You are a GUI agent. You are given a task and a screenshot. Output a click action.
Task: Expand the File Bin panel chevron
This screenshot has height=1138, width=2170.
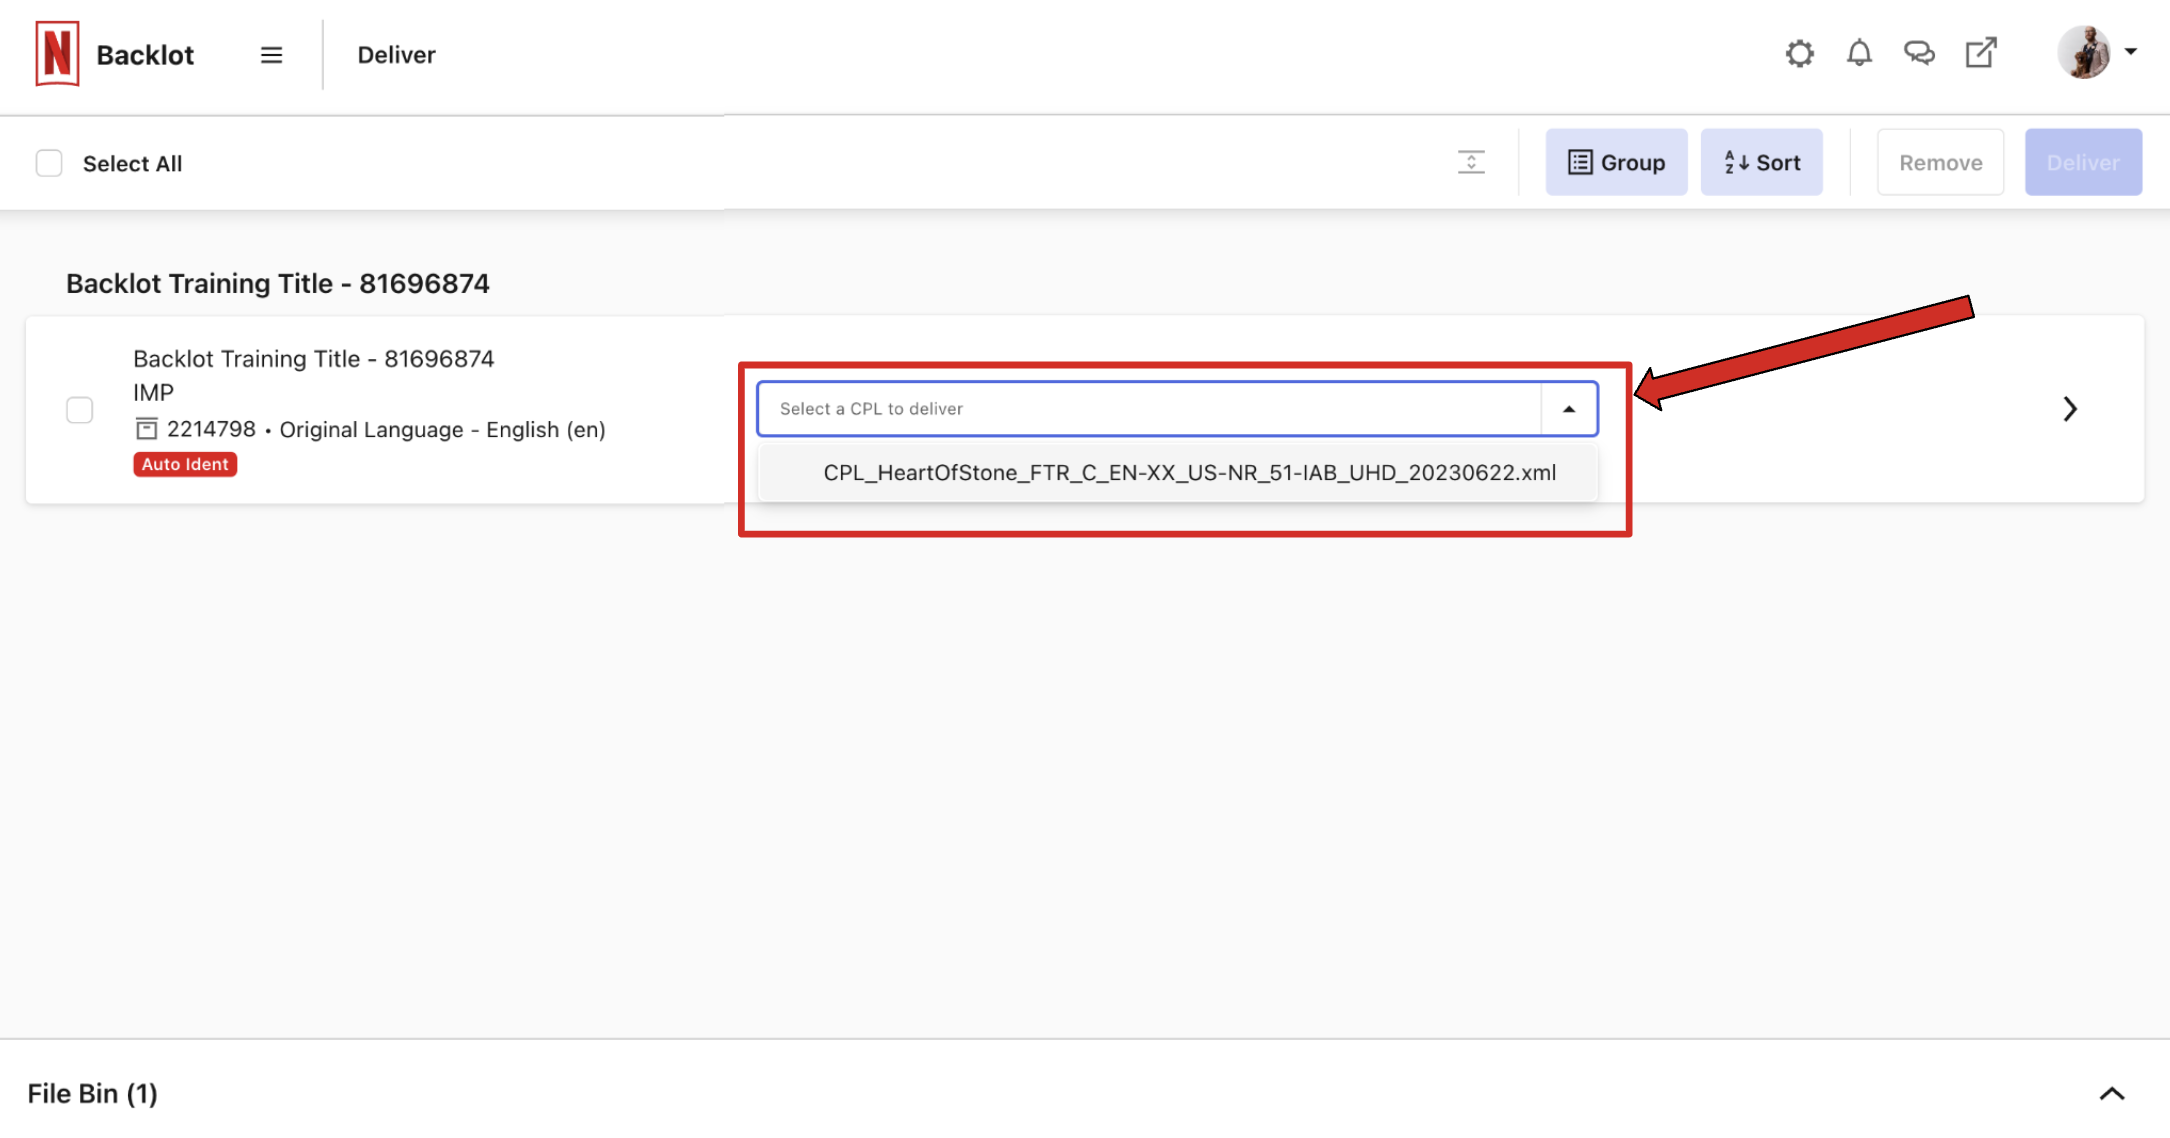tap(2112, 1093)
